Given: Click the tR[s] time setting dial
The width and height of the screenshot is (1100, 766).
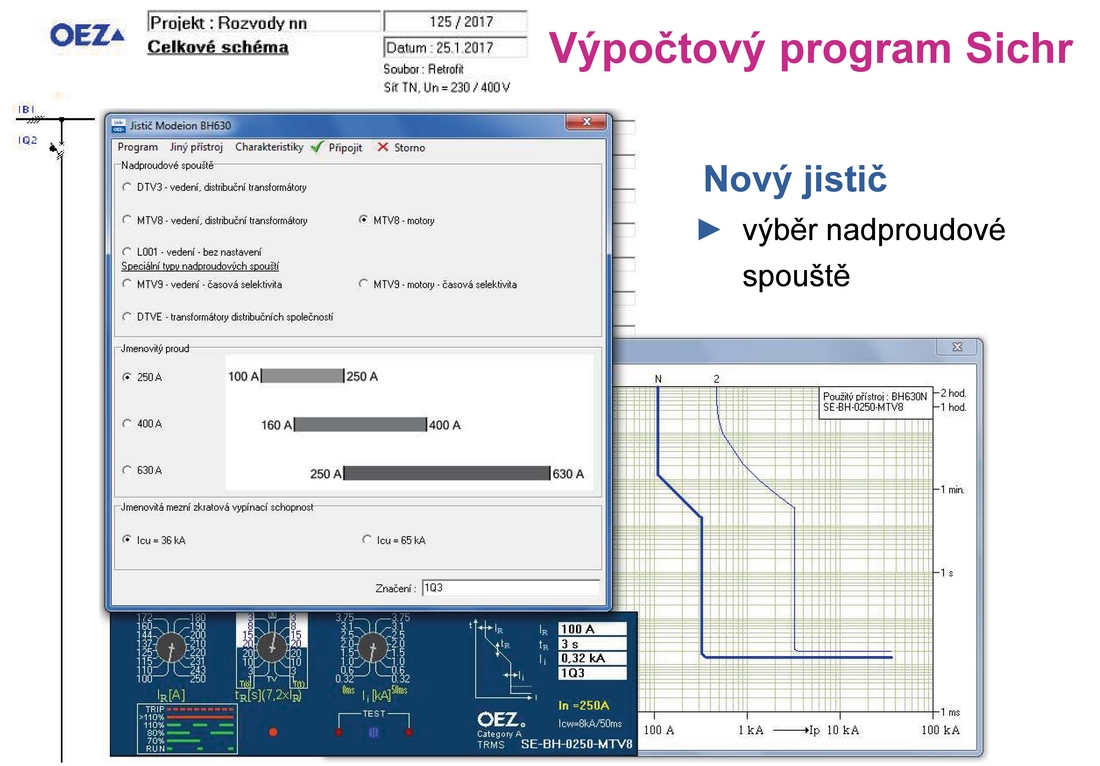Looking at the screenshot, I should click(x=271, y=647).
